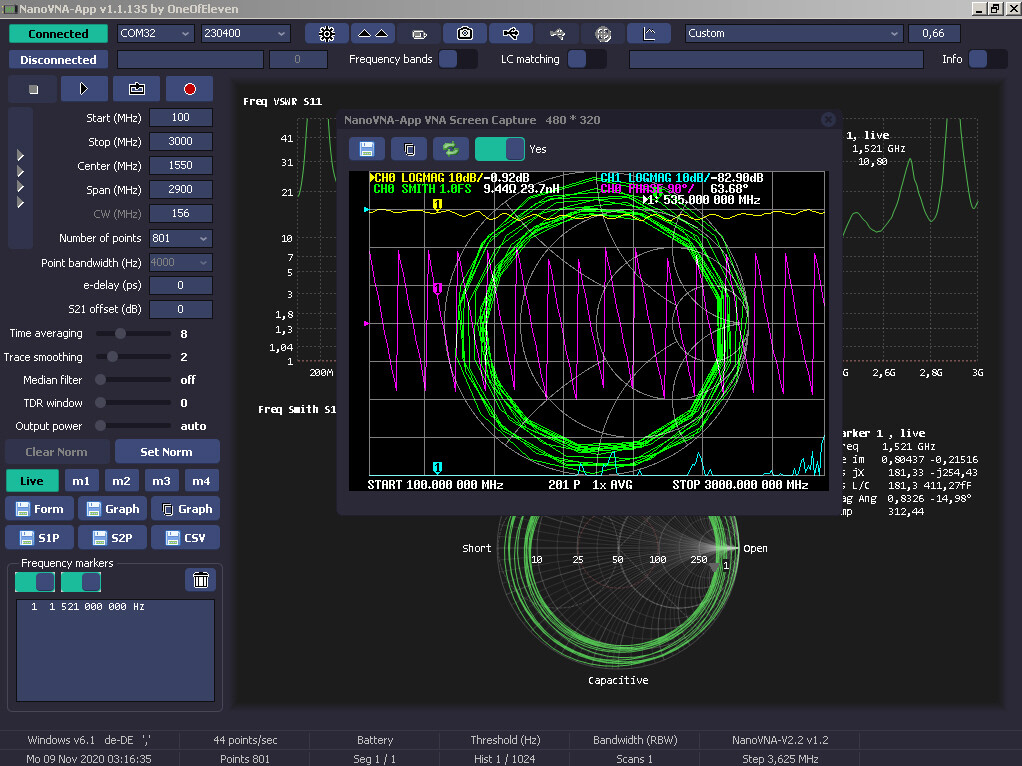Stop the sweep with the square button
The width and height of the screenshot is (1022, 766).
(33, 89)
